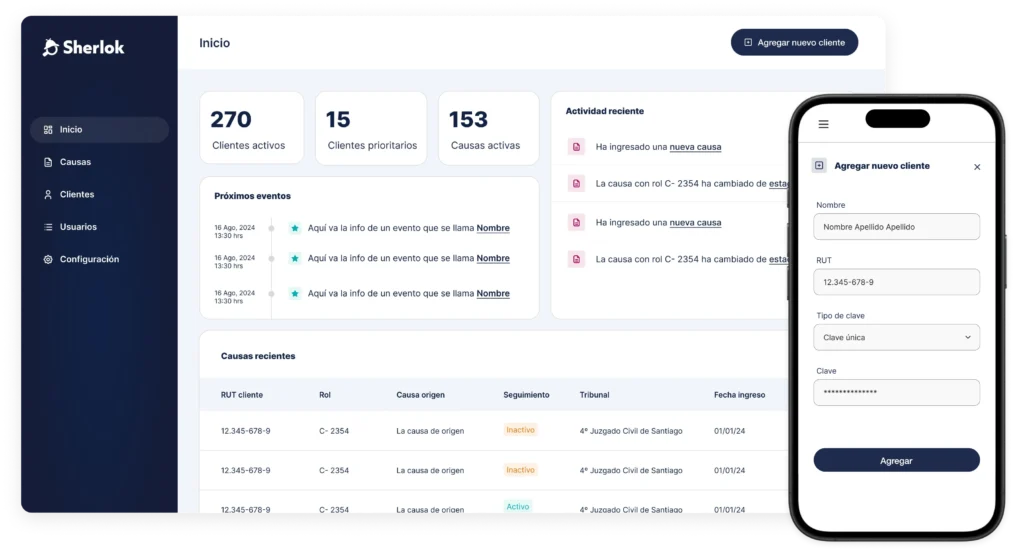Close the mobile Agregar nuevo cliente form

(x=977, y=167)
